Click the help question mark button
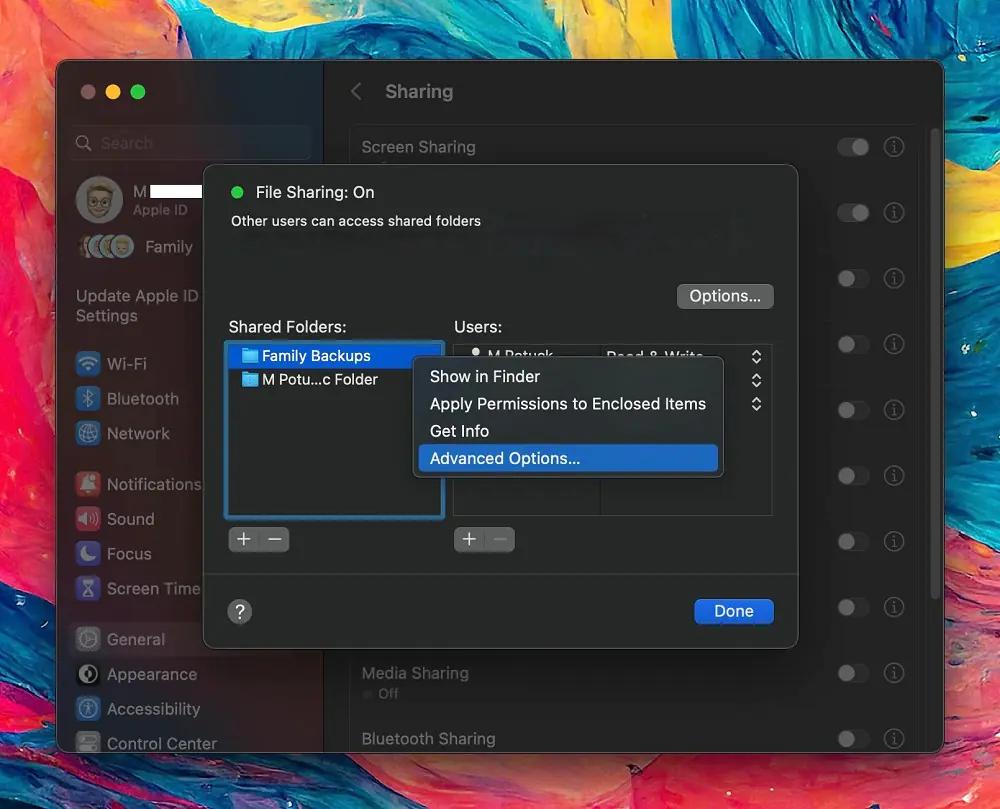Screen dimensions: 1000x809 pyautogui.click(x=240, y=612)
